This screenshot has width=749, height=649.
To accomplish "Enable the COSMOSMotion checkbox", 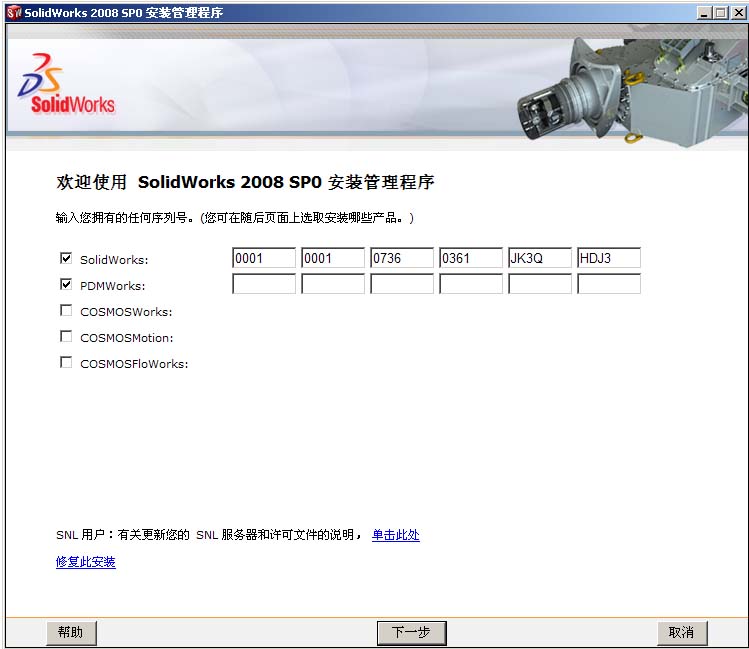I will click(x=66, y=336).
